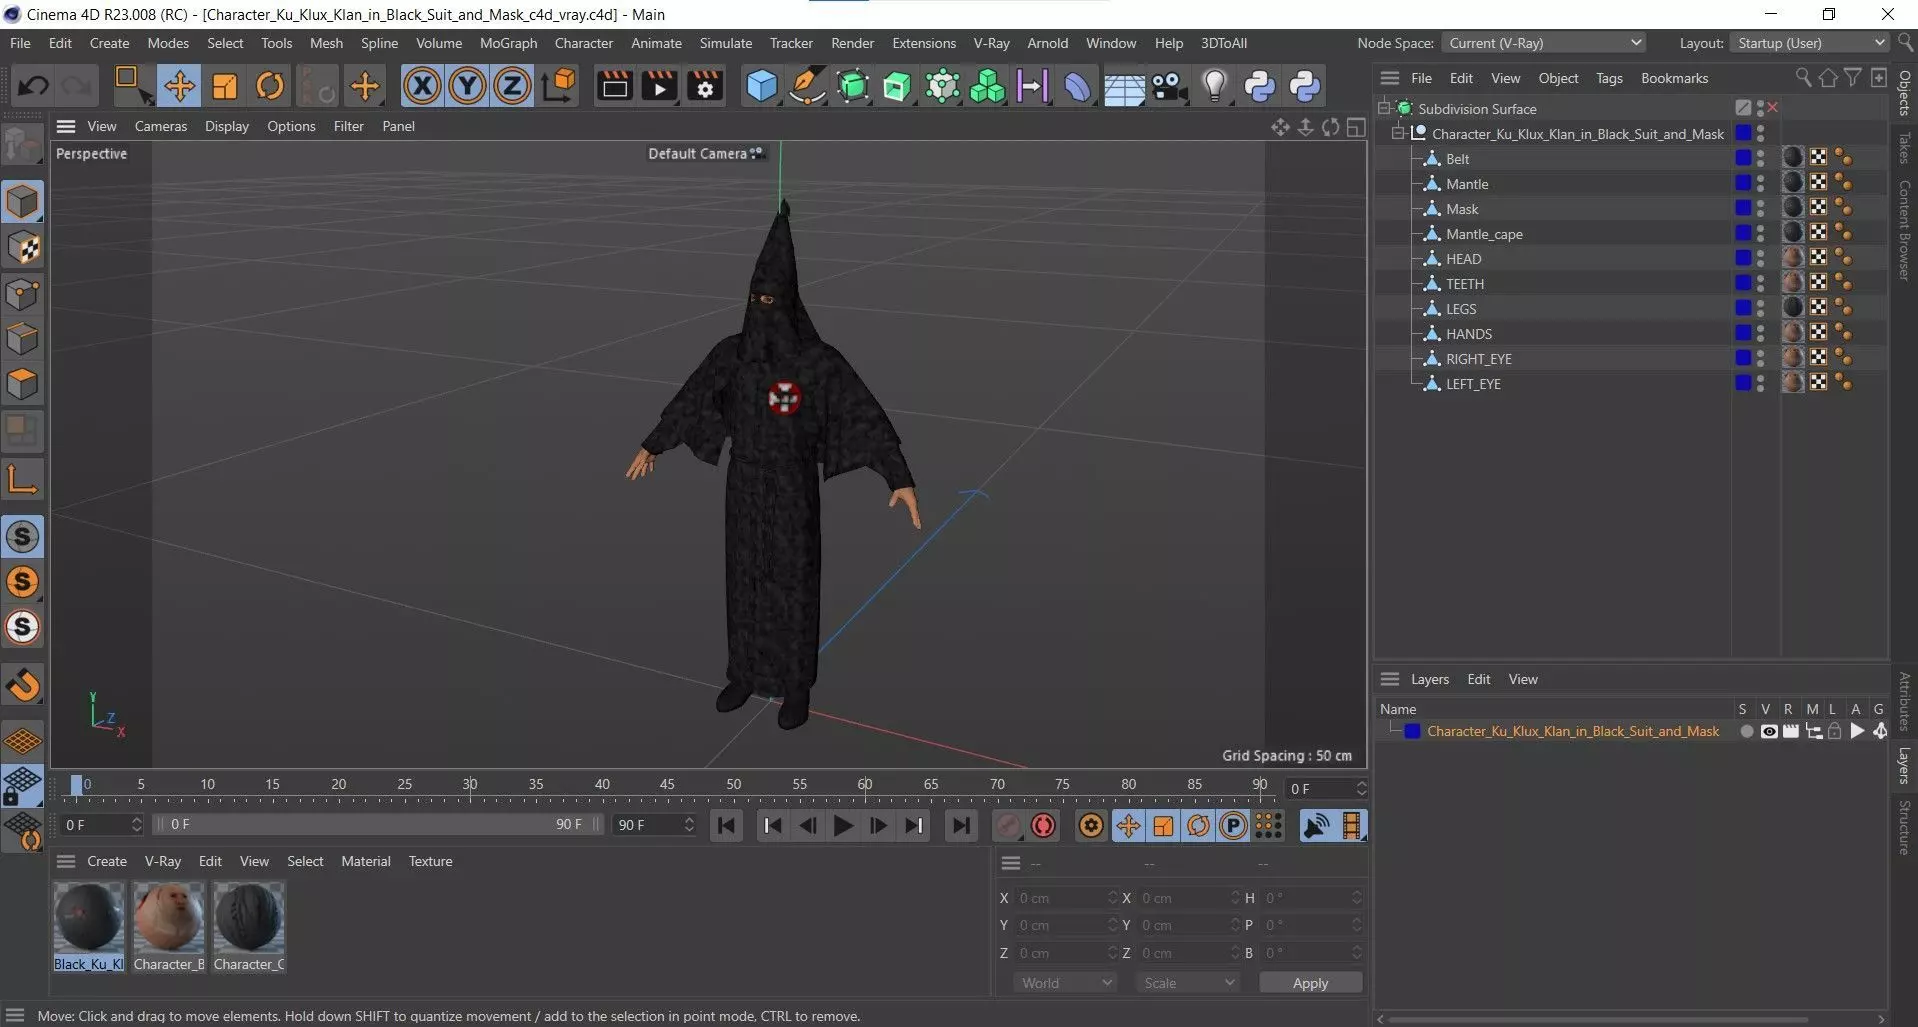Switch to Texture mode in left palette

click(x=23, y=248)
